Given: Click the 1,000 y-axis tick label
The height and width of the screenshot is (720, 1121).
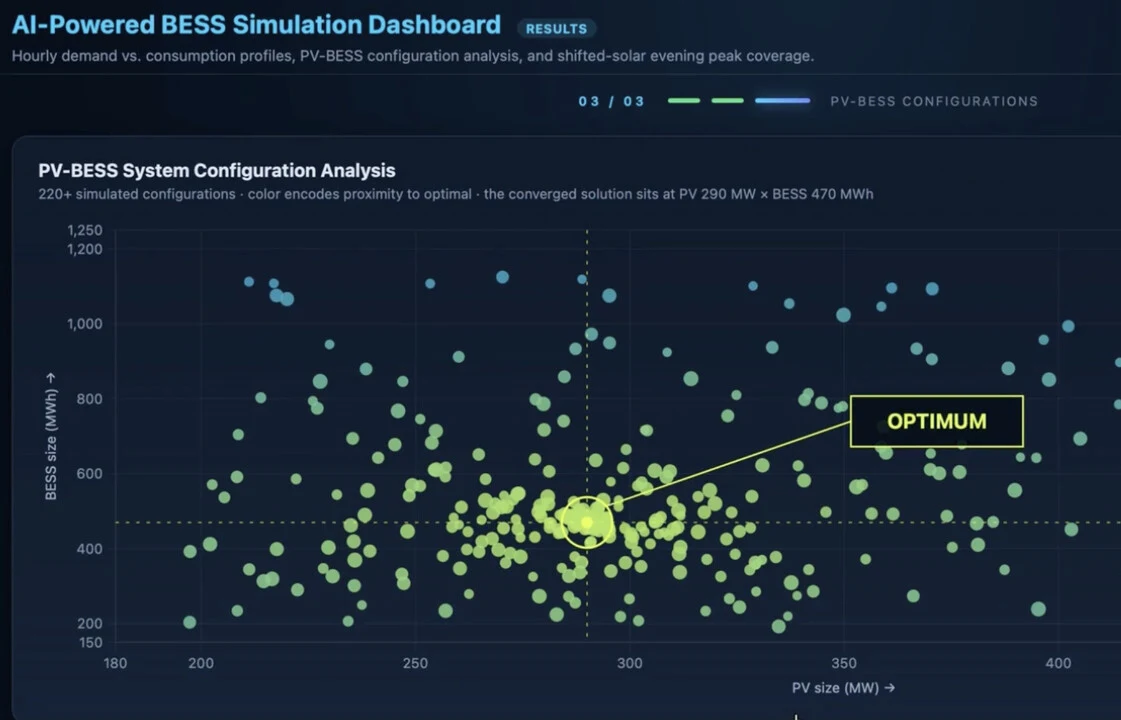Looking at the screenshot, I should coord(84,324).
